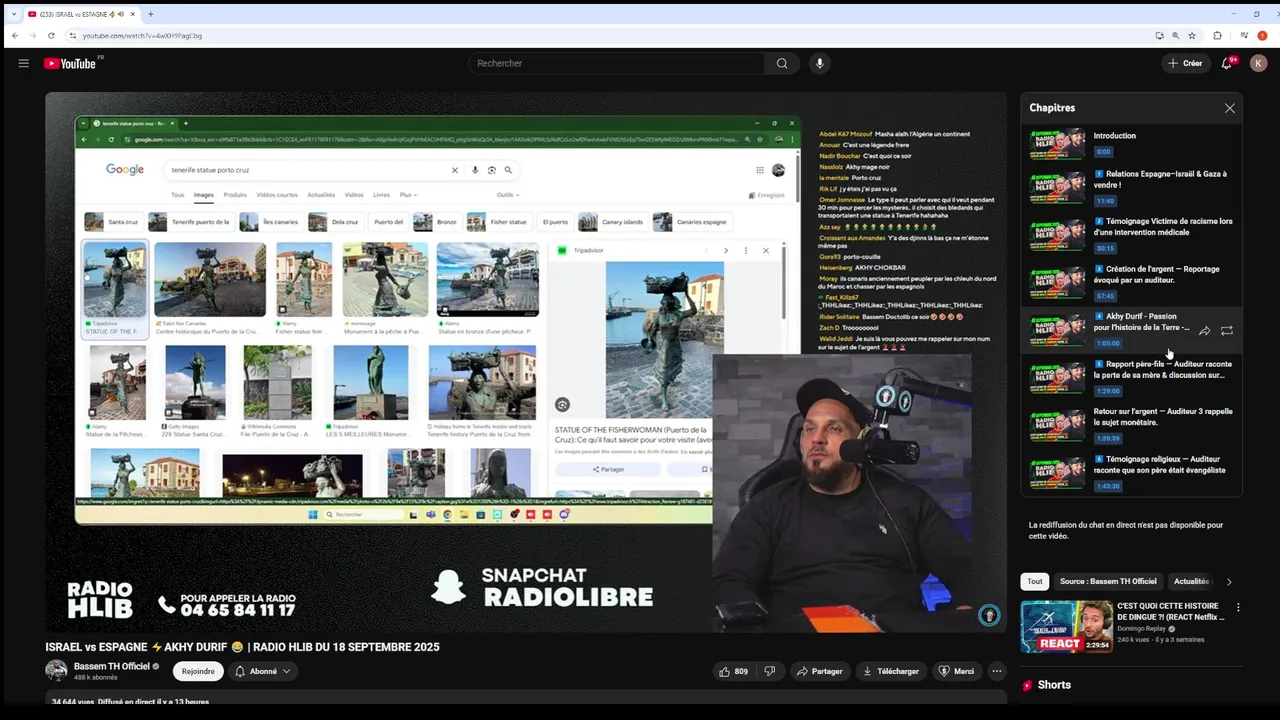The width and height of the screenshot is (1280, 720).
Task: Jump to Retour sur l'argent chapter
Action: point(1131,425)
